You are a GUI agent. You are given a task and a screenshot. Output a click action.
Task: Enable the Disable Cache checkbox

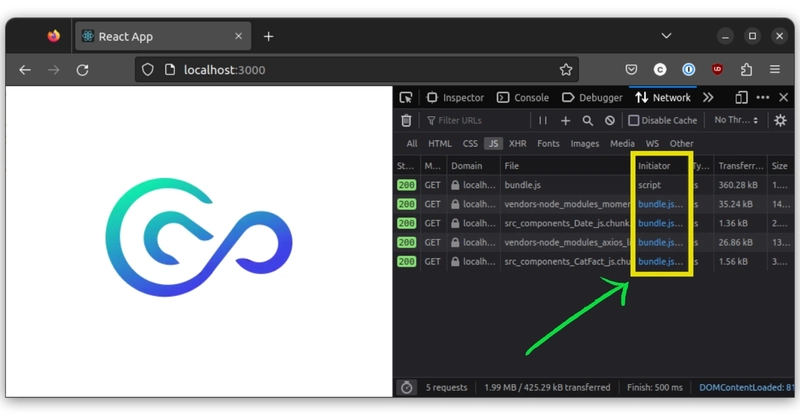point(633,121)
